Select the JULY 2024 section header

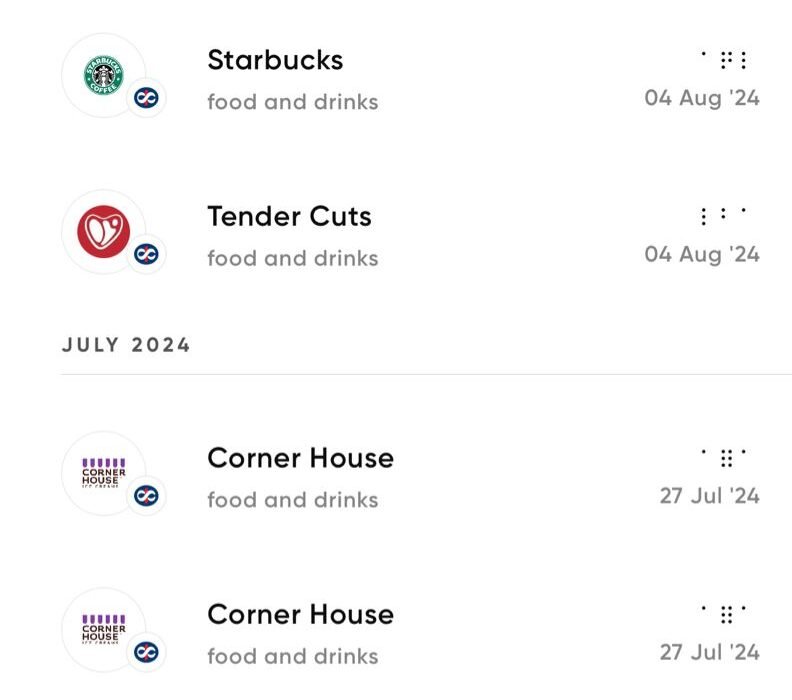[x=126, y=345]
